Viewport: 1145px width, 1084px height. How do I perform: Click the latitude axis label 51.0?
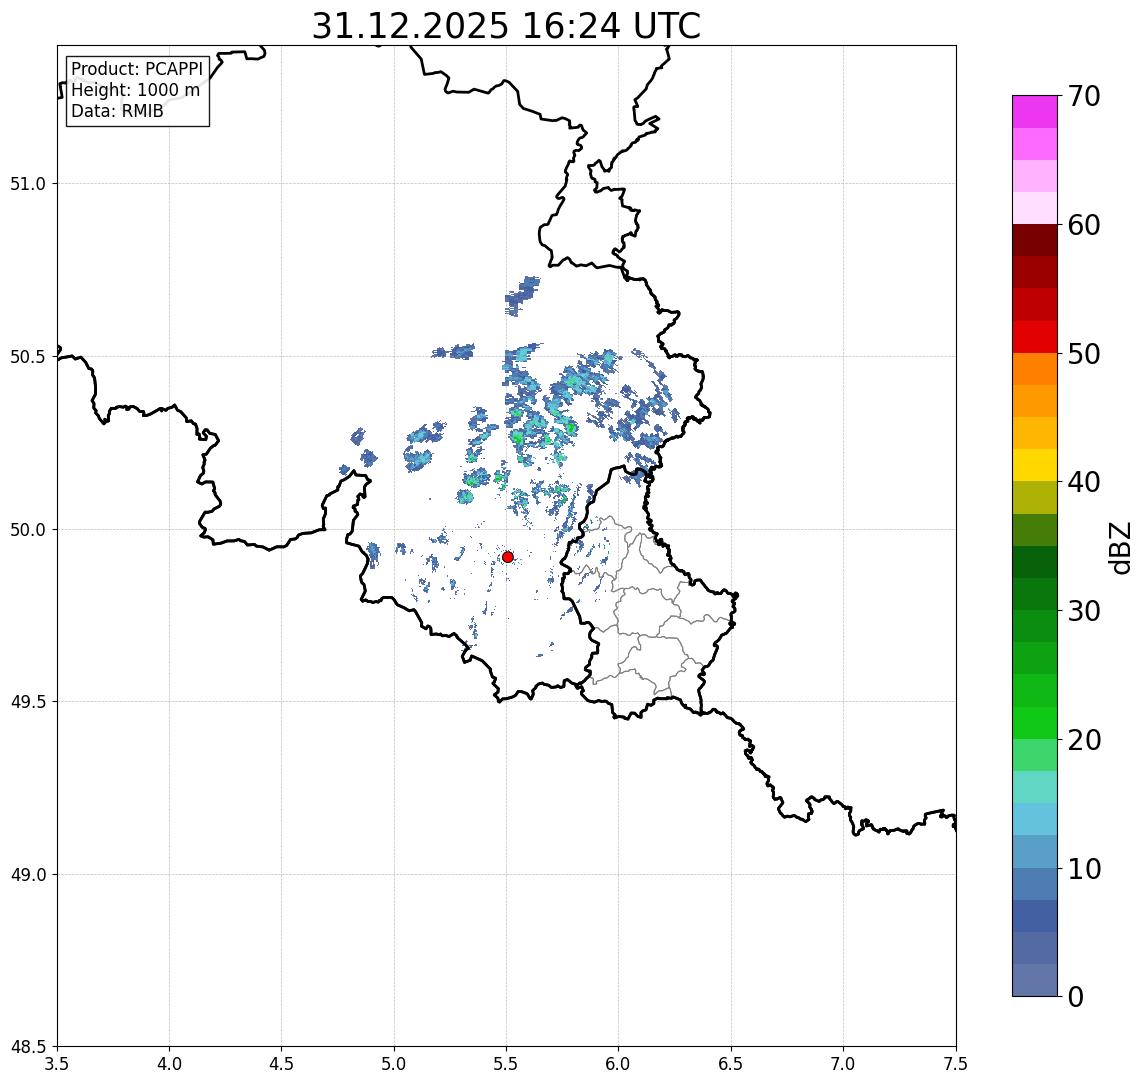click(x=28, y=184)
